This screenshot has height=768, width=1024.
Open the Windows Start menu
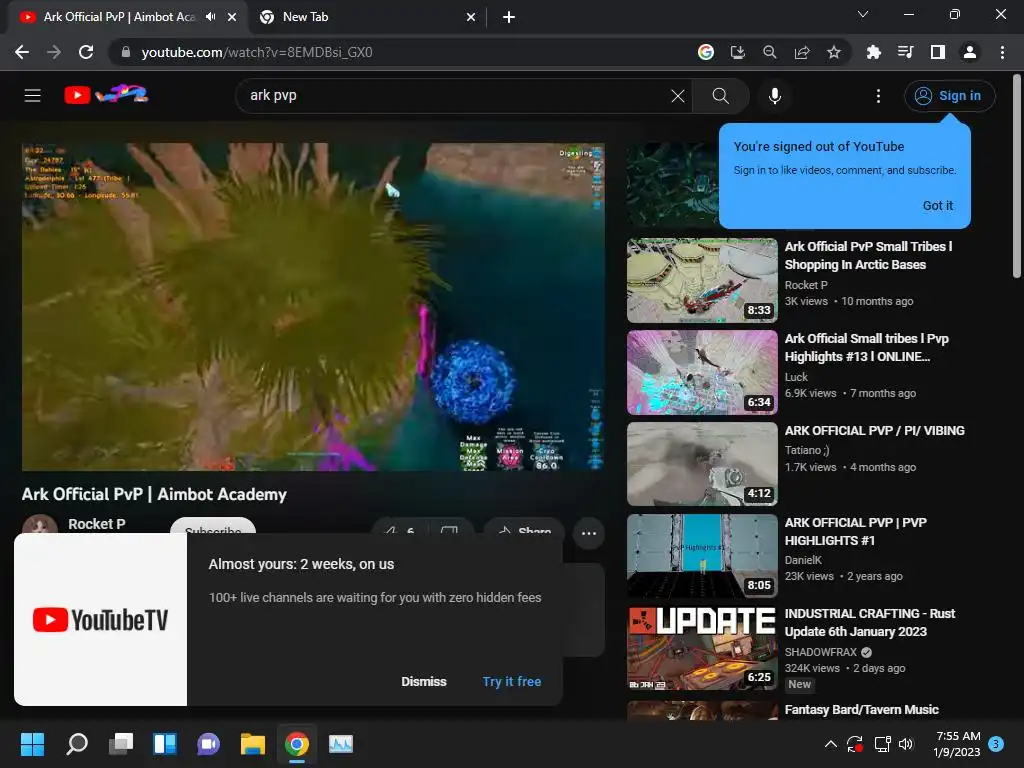(x=32, y=744)
